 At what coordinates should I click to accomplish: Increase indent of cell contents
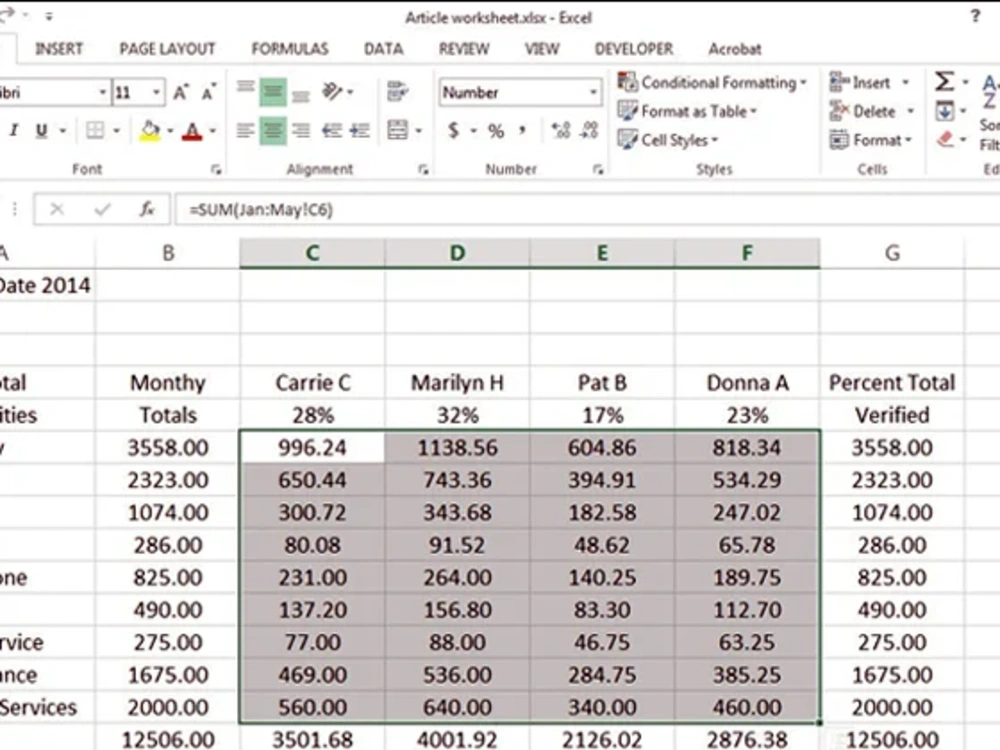tap(360, 131)
